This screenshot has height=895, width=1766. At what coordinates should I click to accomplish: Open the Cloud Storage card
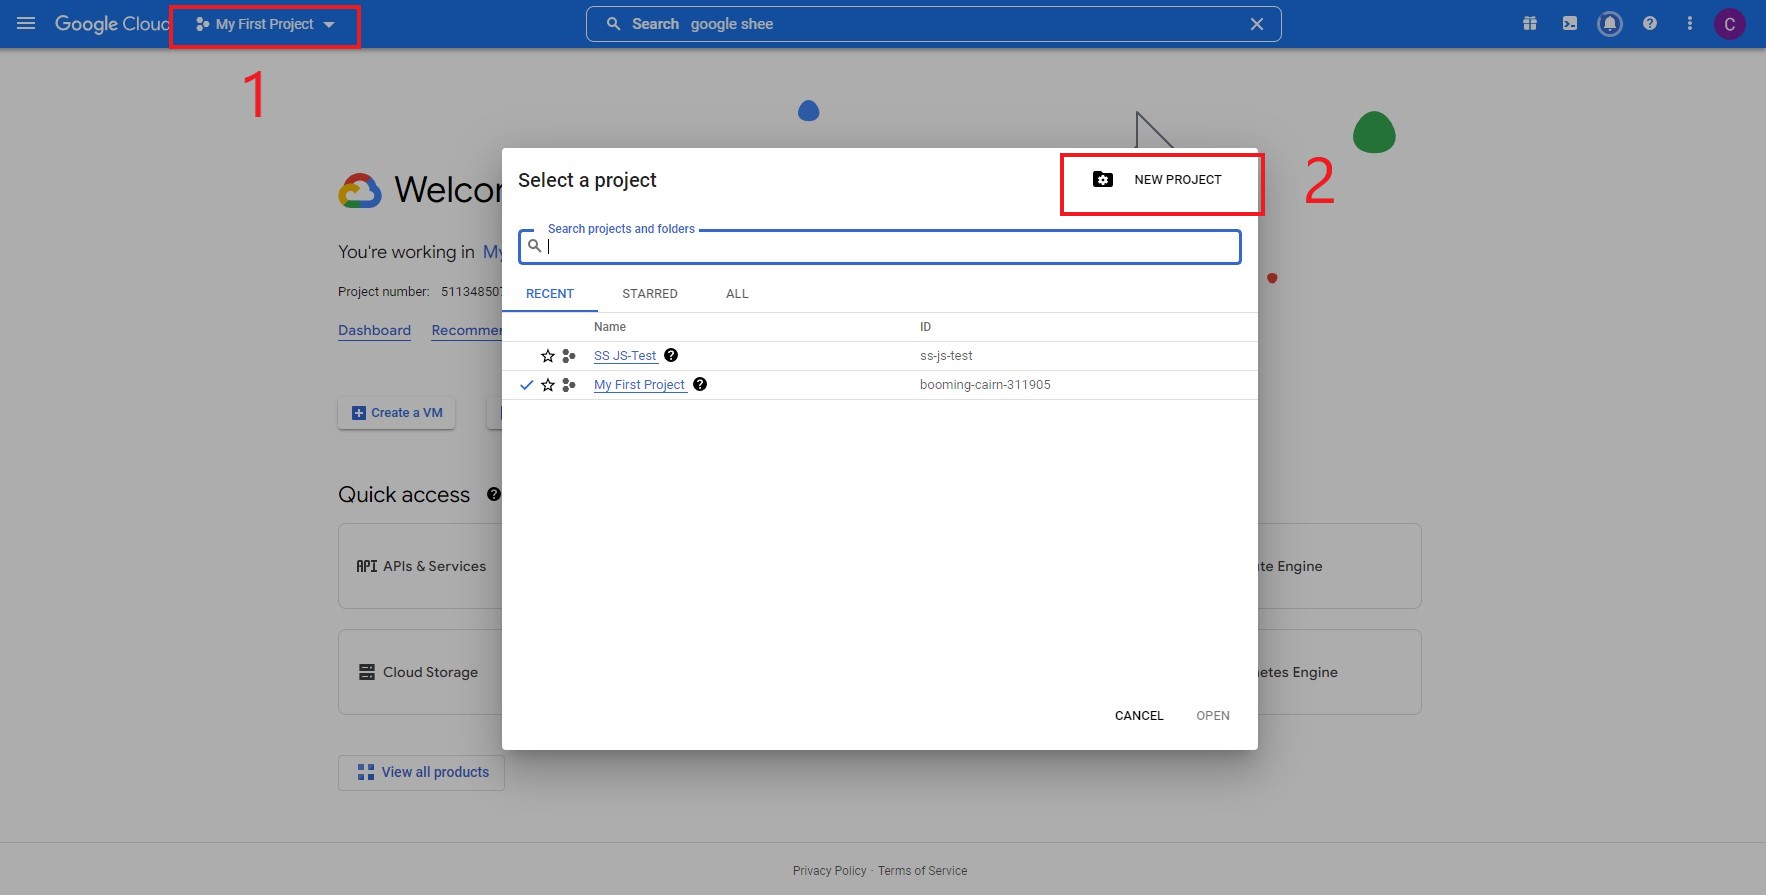click(420, 672)
